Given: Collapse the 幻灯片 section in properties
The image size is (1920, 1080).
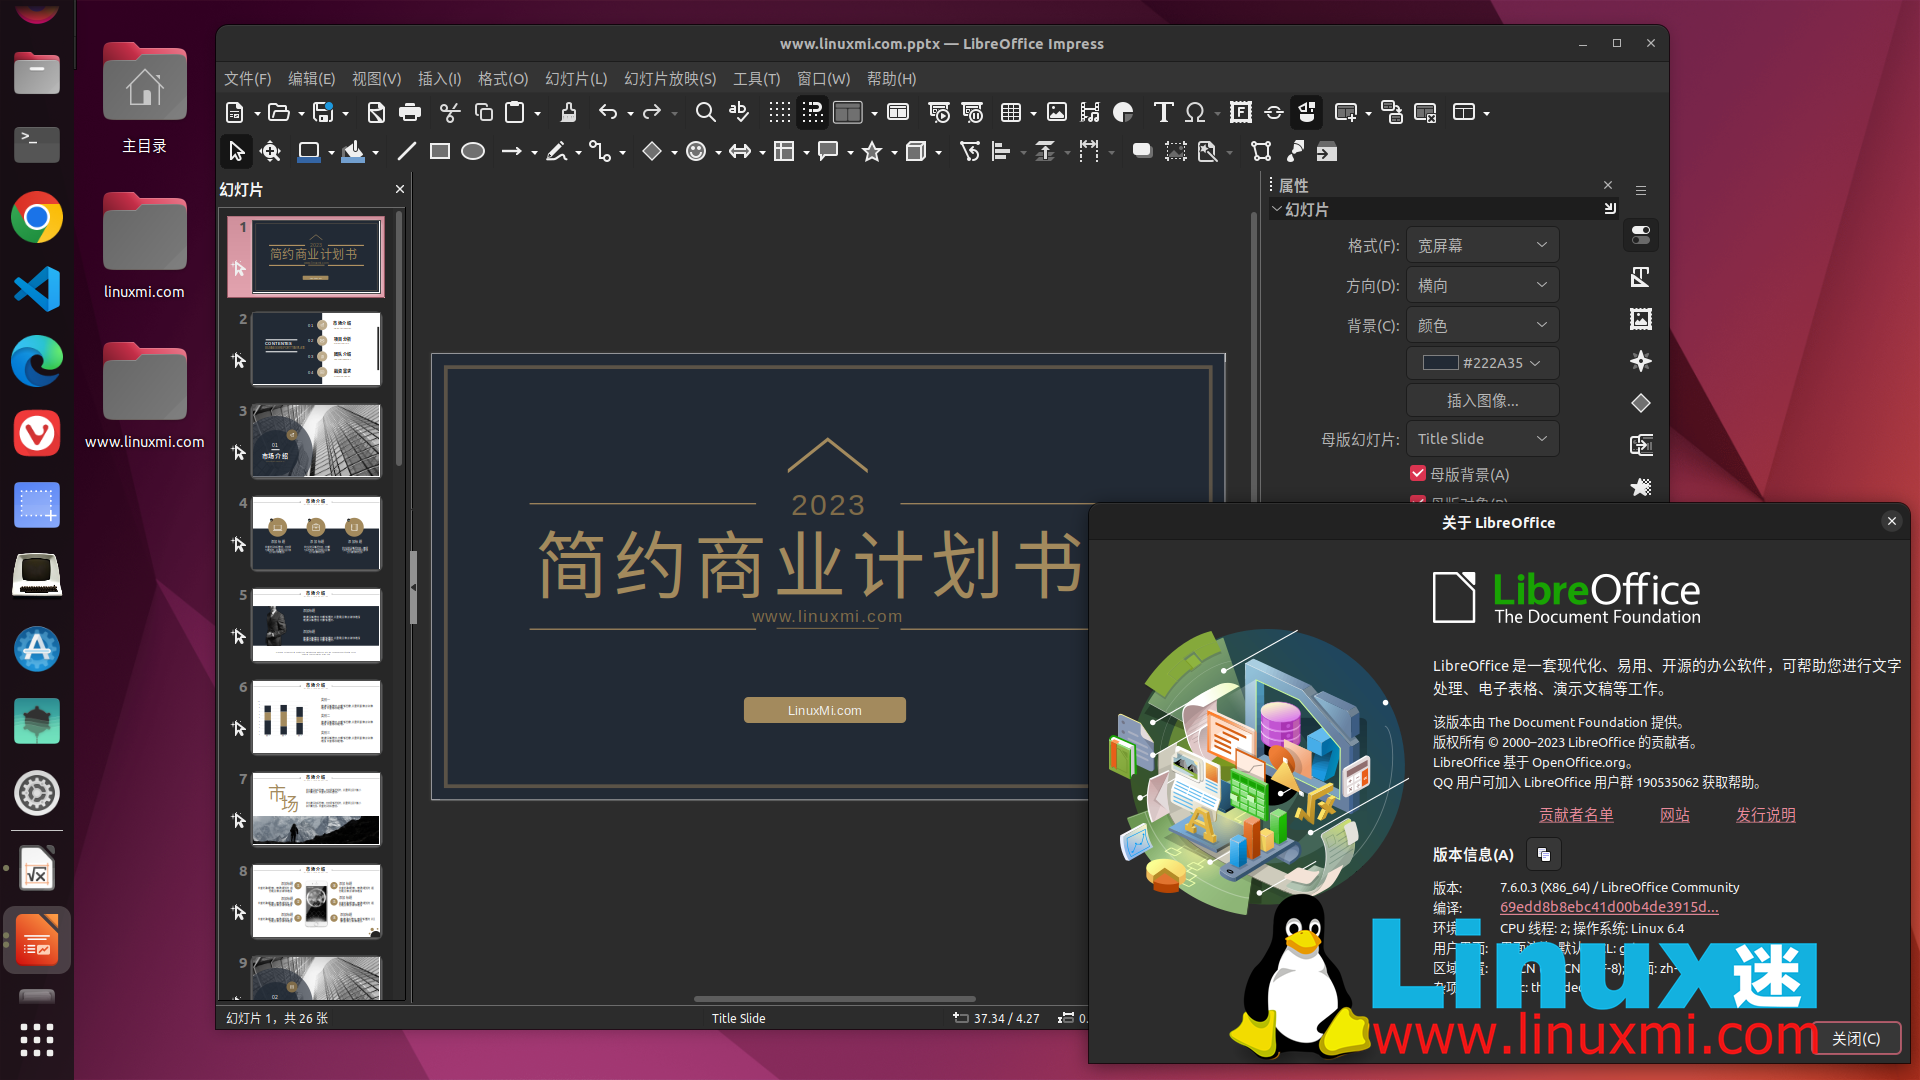Looking at the screenshot, I should (1277, 209).
